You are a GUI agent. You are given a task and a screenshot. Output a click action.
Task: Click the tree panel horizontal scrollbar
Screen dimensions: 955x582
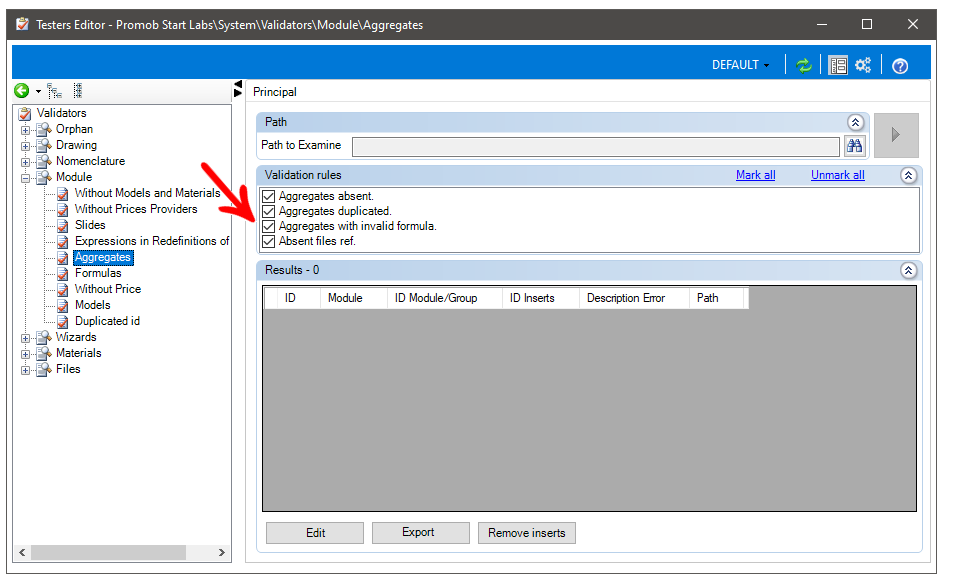pos(110,553)
